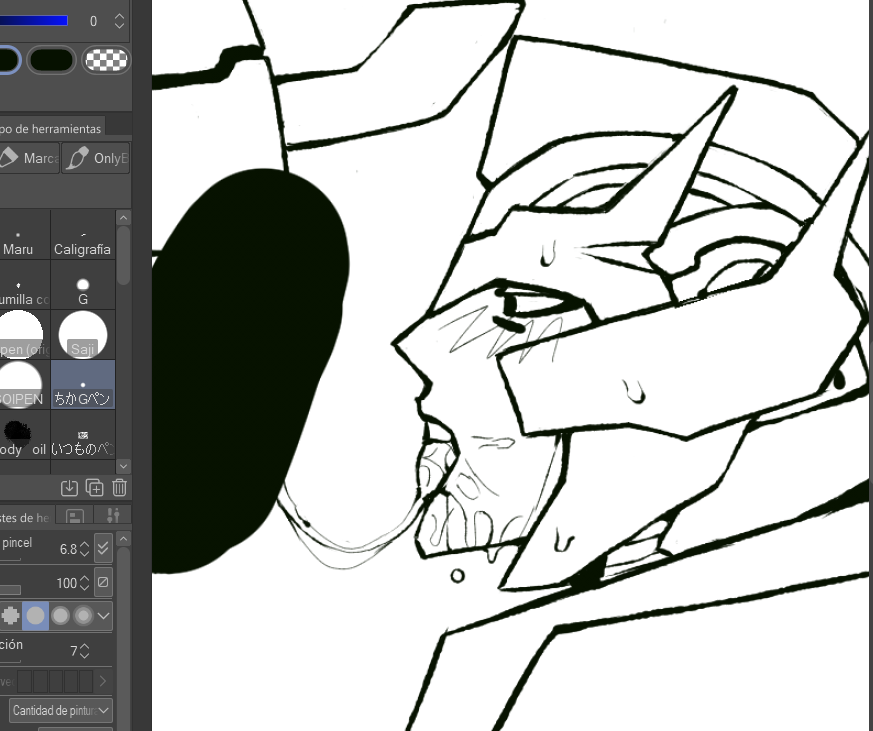Screen dimensions: 873x731
Task: Open the tool property tab 'Ajustes de herramienta'
Action: coord(27,517)
